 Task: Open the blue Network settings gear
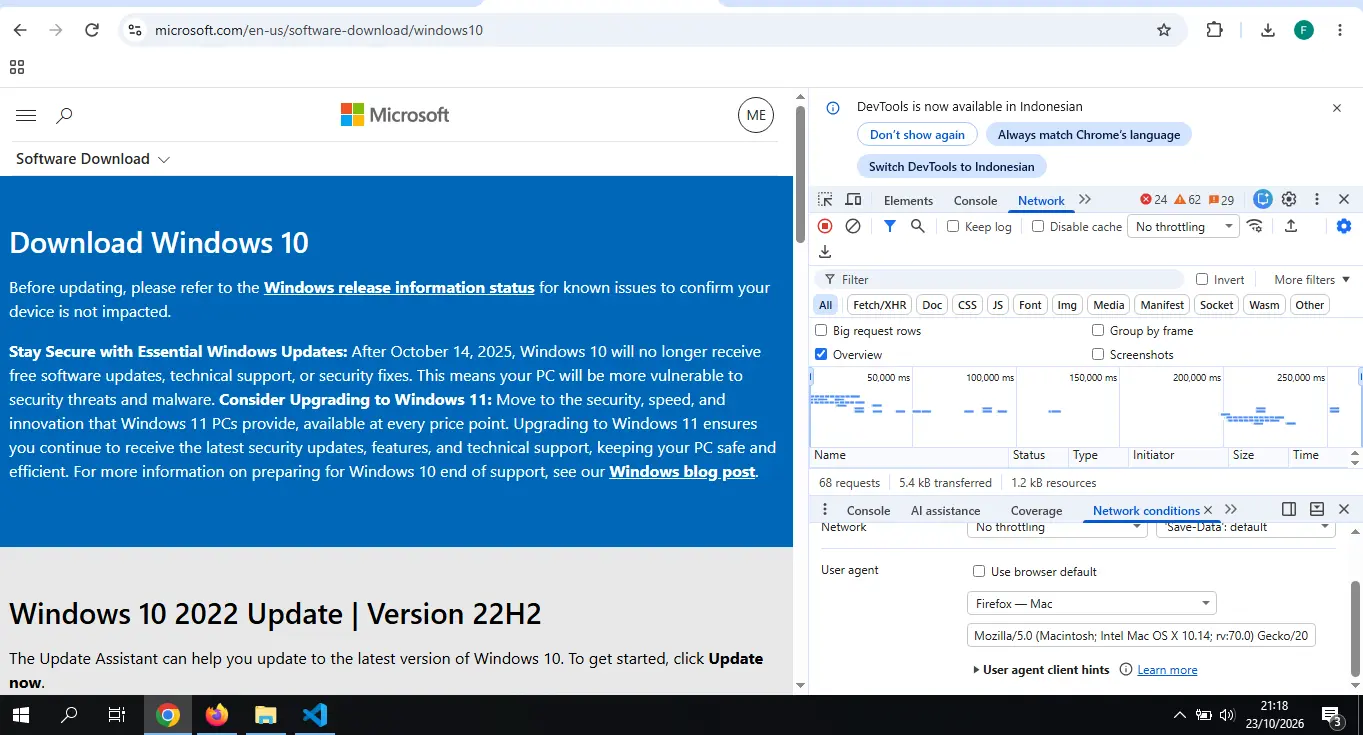point(1344,226)
